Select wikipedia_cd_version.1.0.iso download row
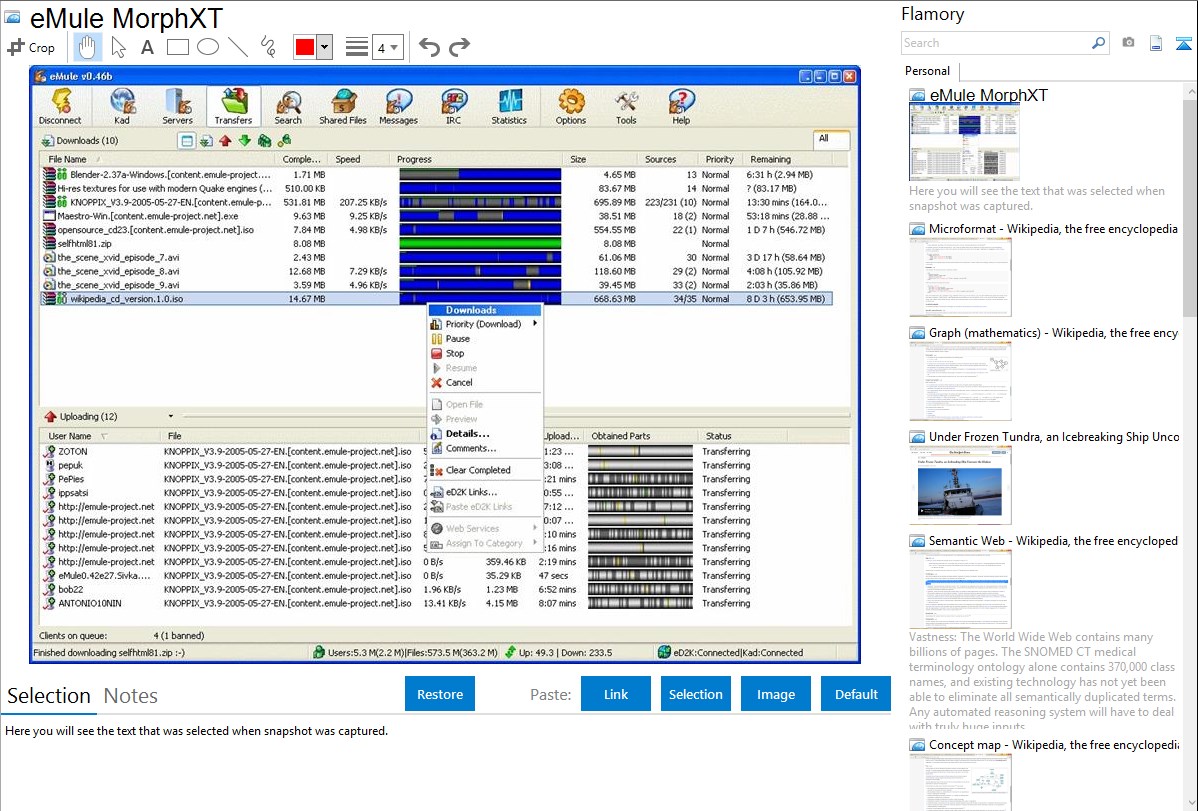This screenshot has height=811, width=1198. pyautogui.click(x=436, y=299)
